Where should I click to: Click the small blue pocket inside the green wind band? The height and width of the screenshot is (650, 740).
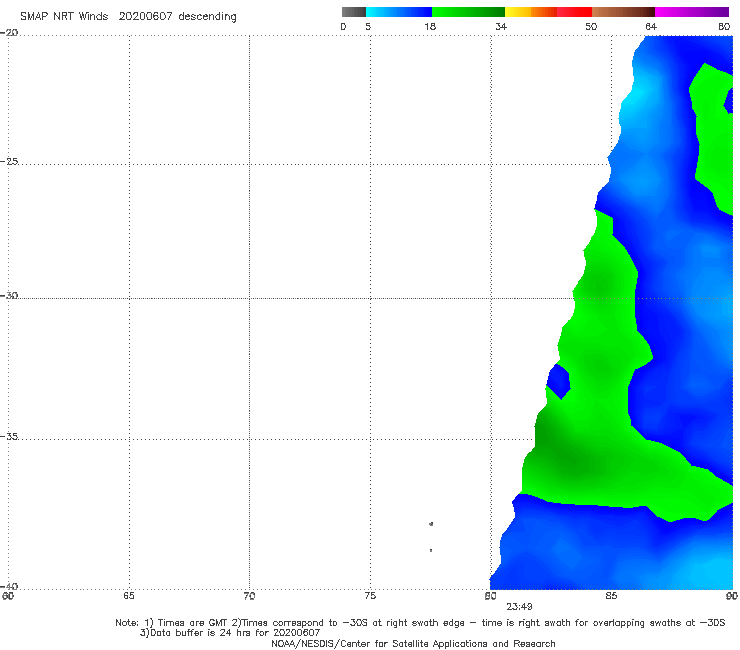(558, 381)
